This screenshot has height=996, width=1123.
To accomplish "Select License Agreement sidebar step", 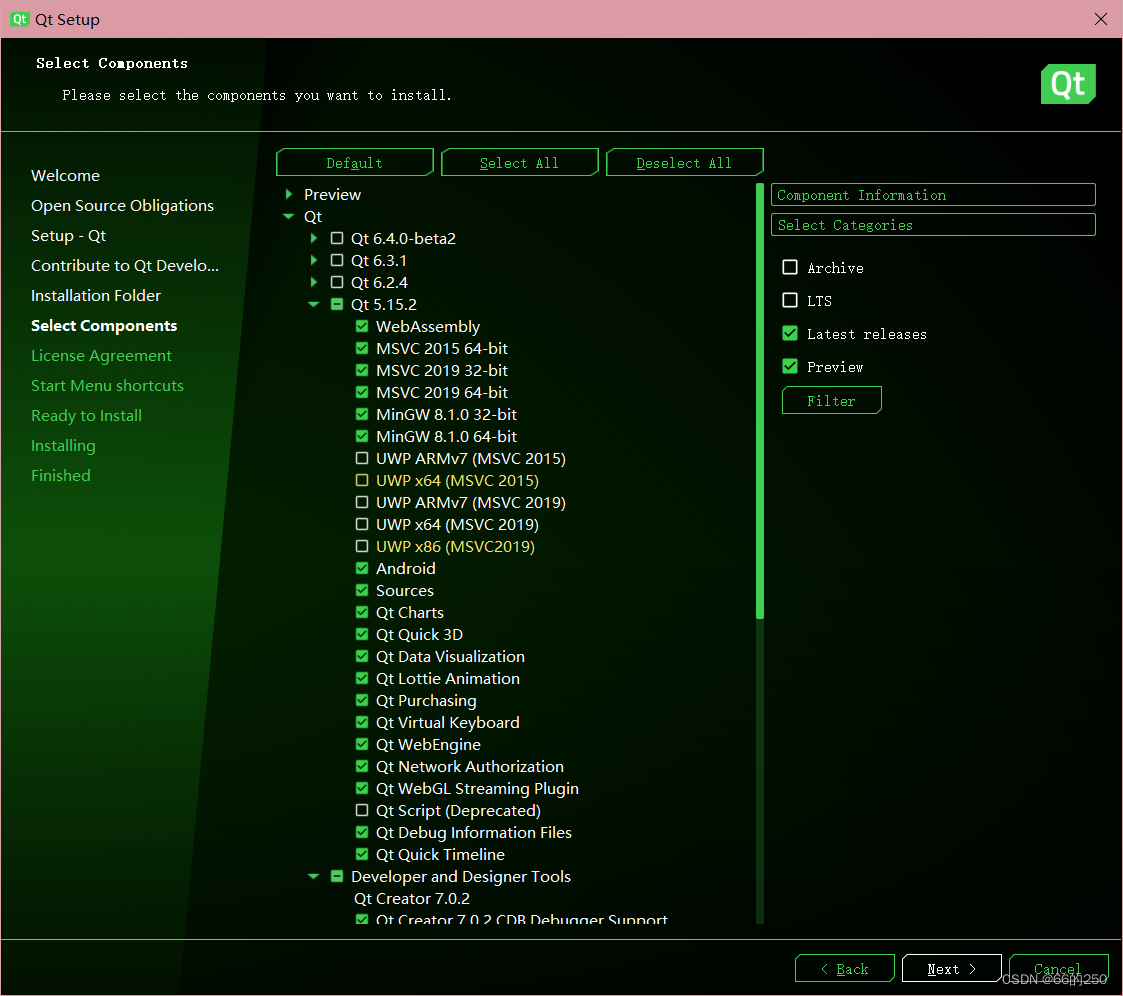I will 101,356.
